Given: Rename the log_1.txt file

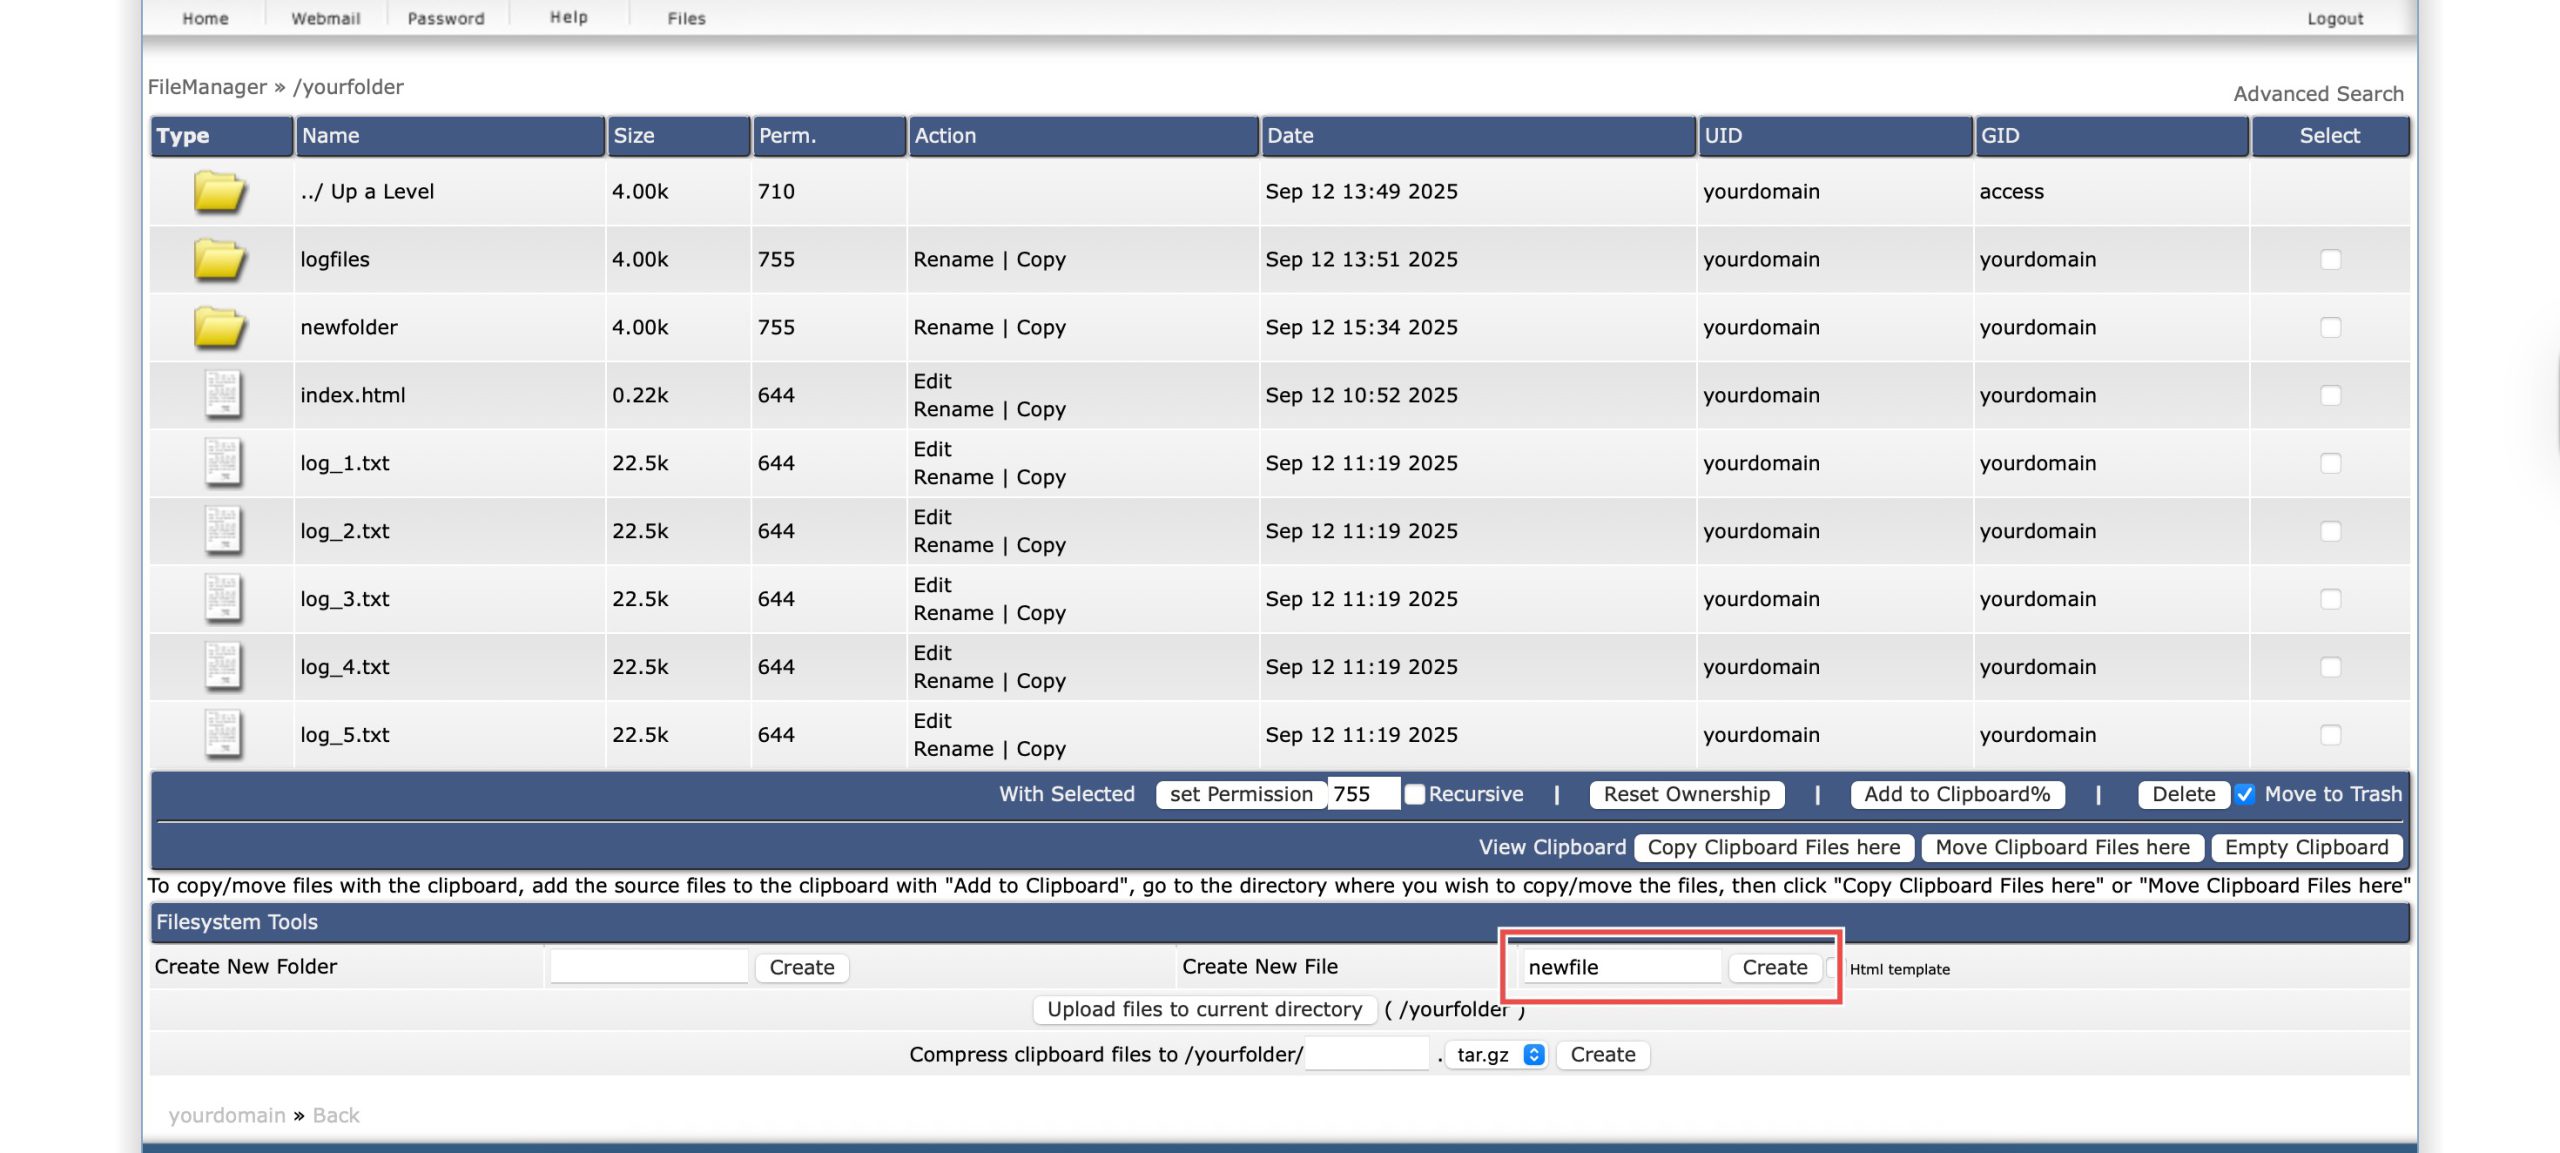Looking at the screenshot, I should click(x=953, y=477).
